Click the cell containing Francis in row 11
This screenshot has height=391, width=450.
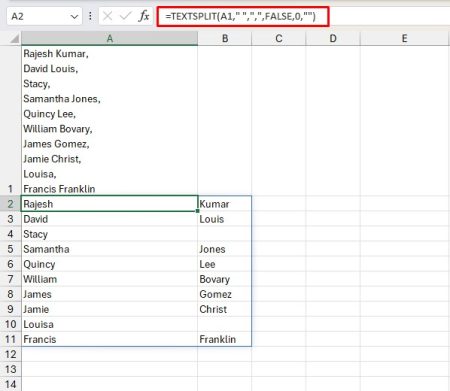point(109,339)
